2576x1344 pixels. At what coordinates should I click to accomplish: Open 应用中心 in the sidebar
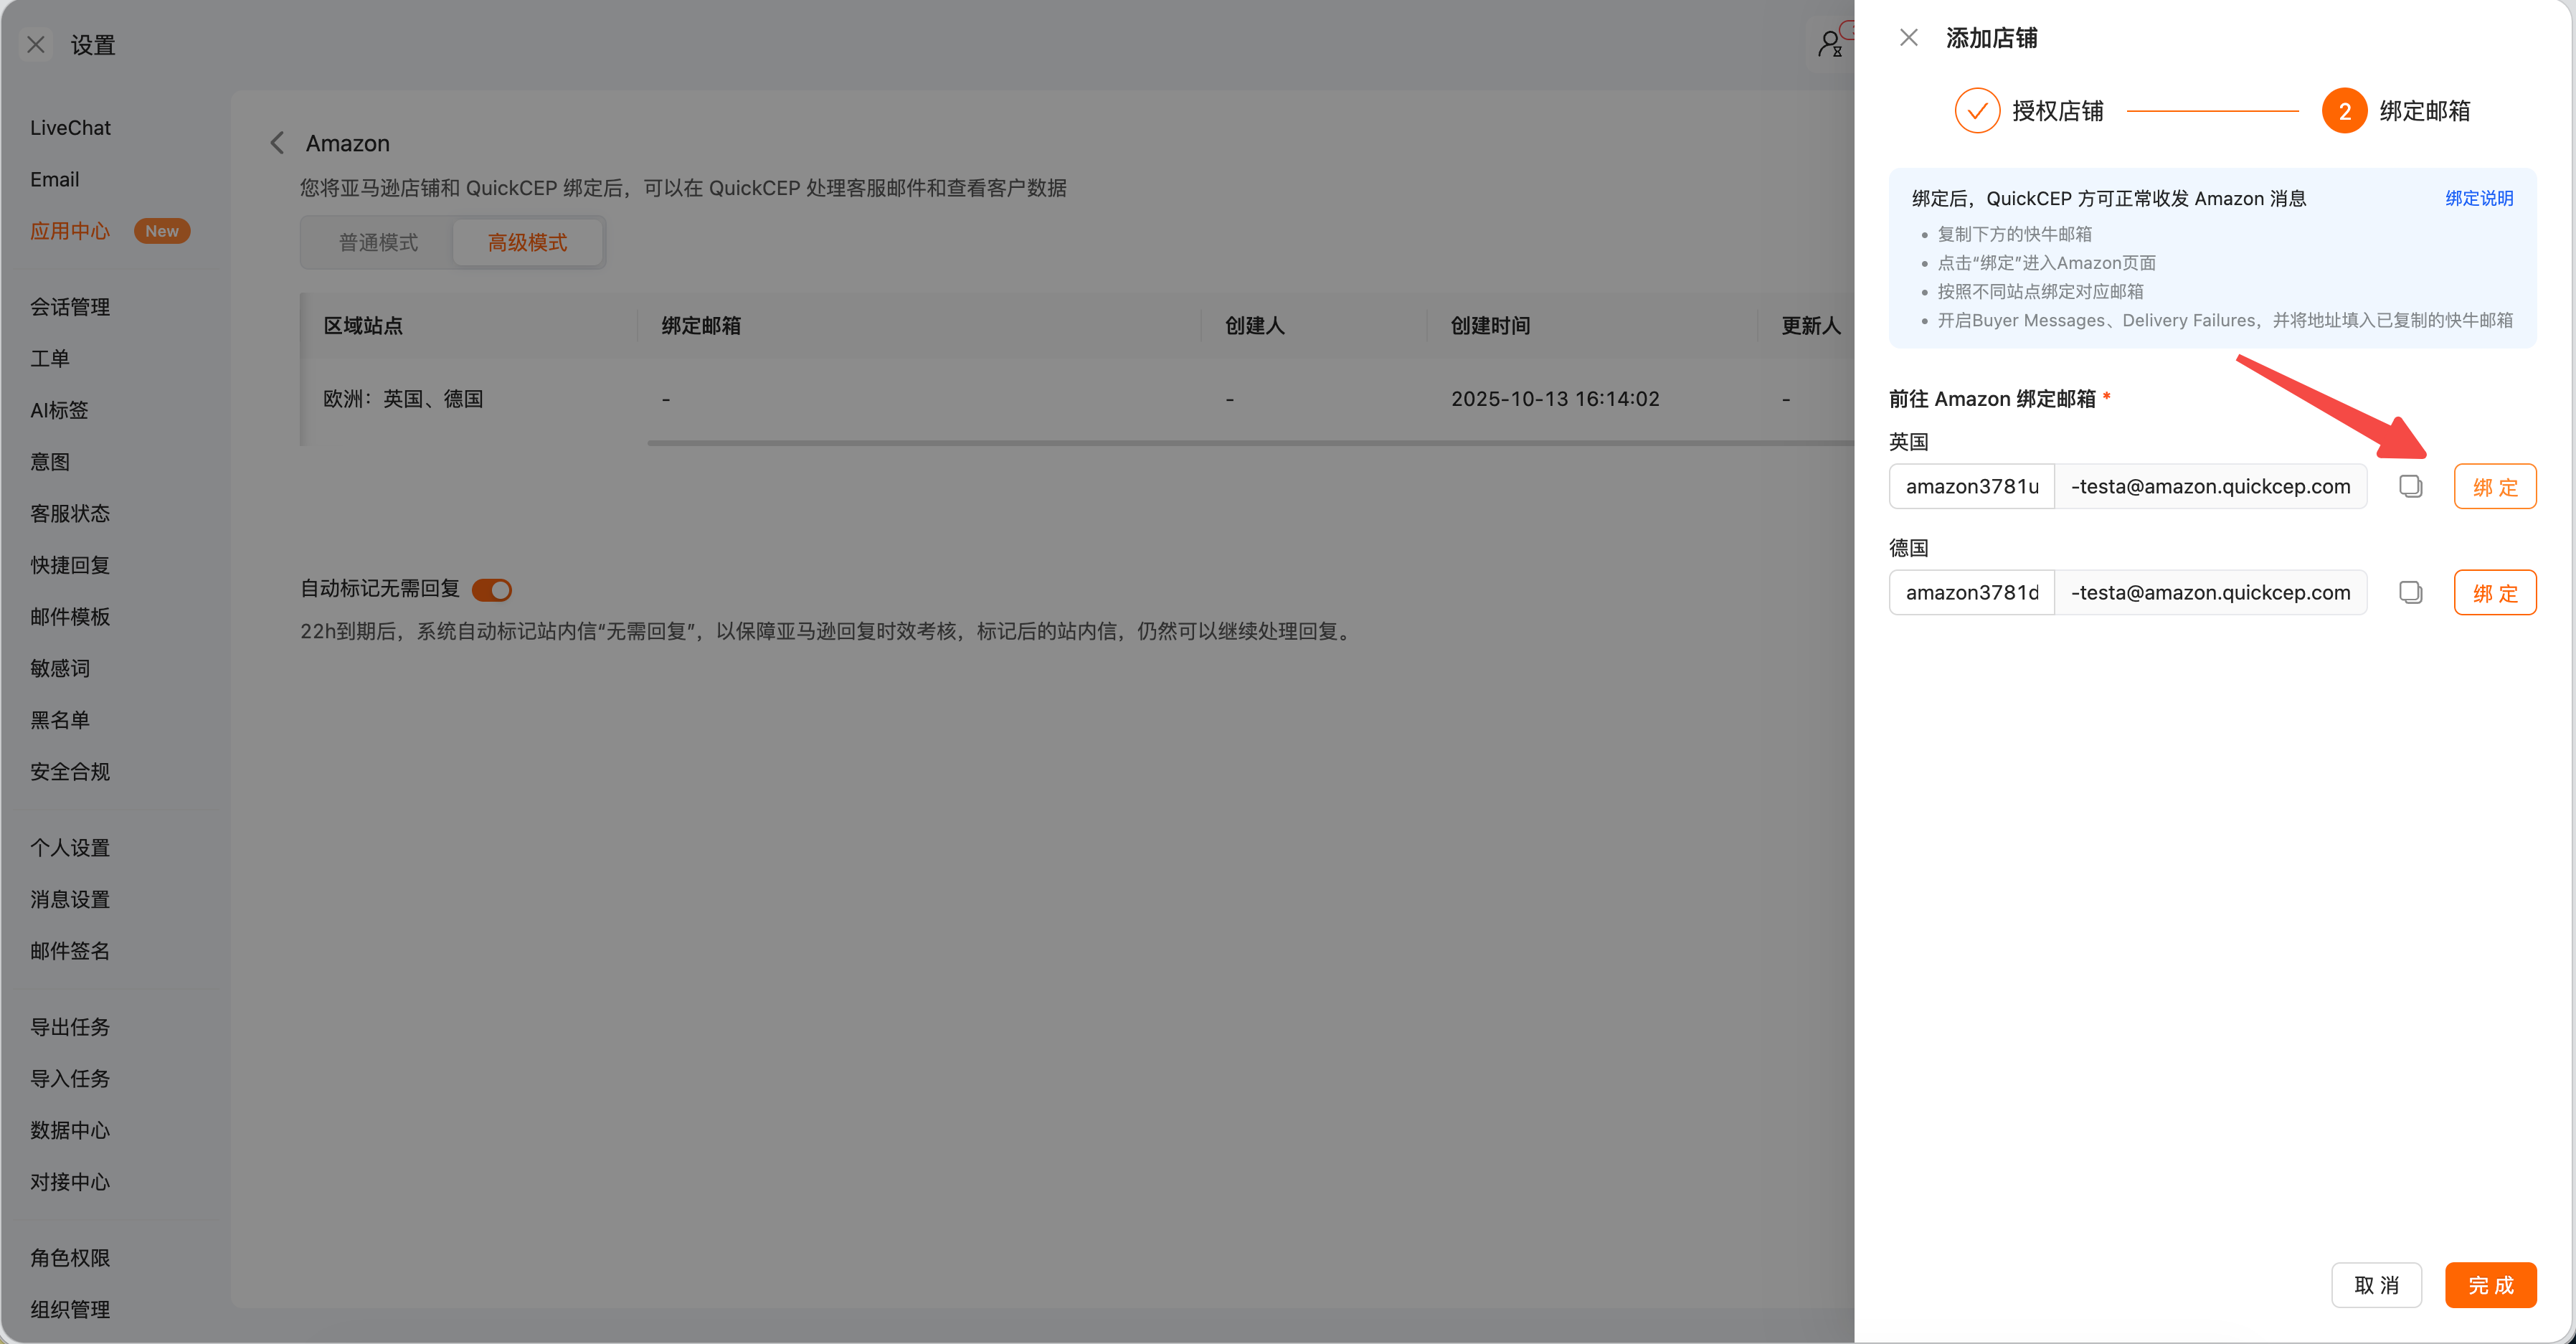click(70, 231)
